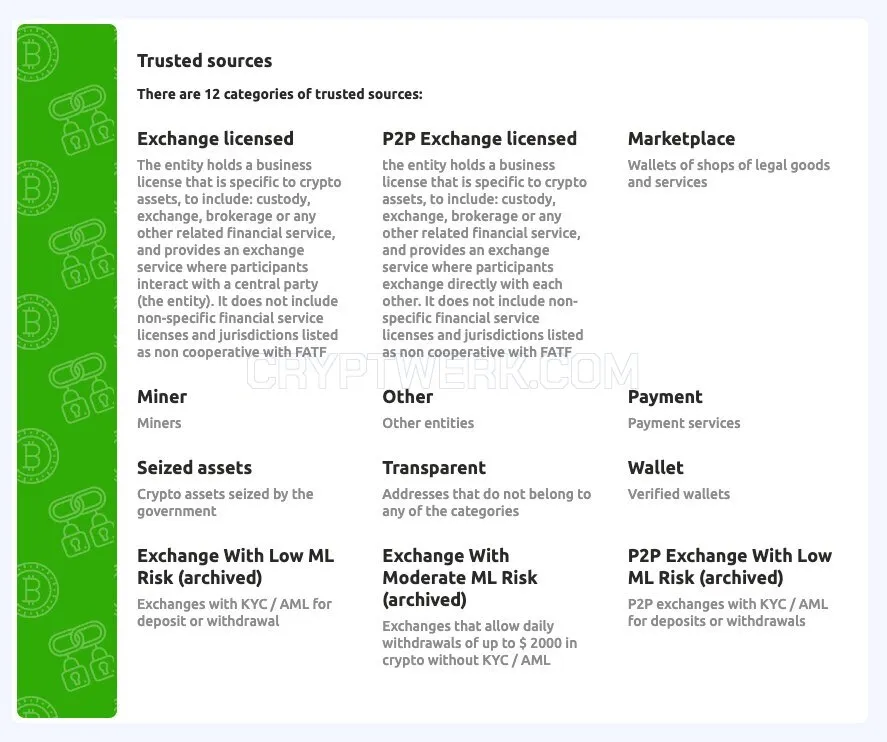Screen dimensions: 887x742
Task: Open the Payment category heading
Action: (x=665, y=397)
